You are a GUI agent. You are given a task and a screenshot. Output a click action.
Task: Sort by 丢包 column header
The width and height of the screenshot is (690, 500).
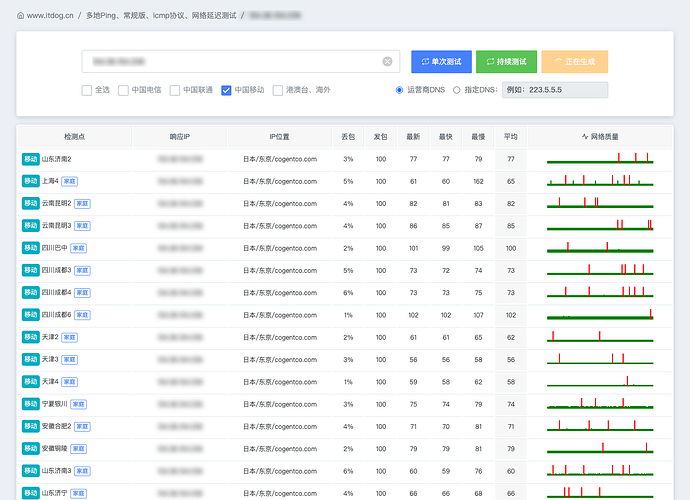click(x=348, y=137)
